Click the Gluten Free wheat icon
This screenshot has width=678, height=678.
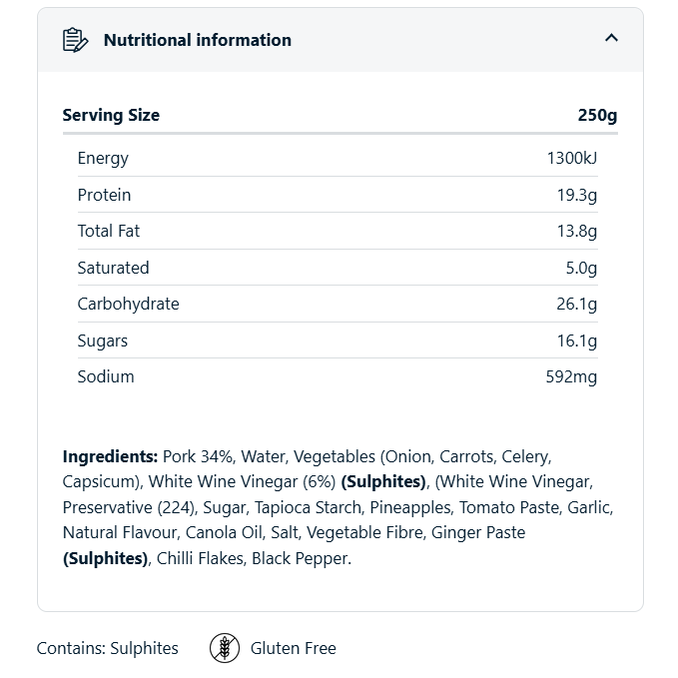tap(225, 648)
